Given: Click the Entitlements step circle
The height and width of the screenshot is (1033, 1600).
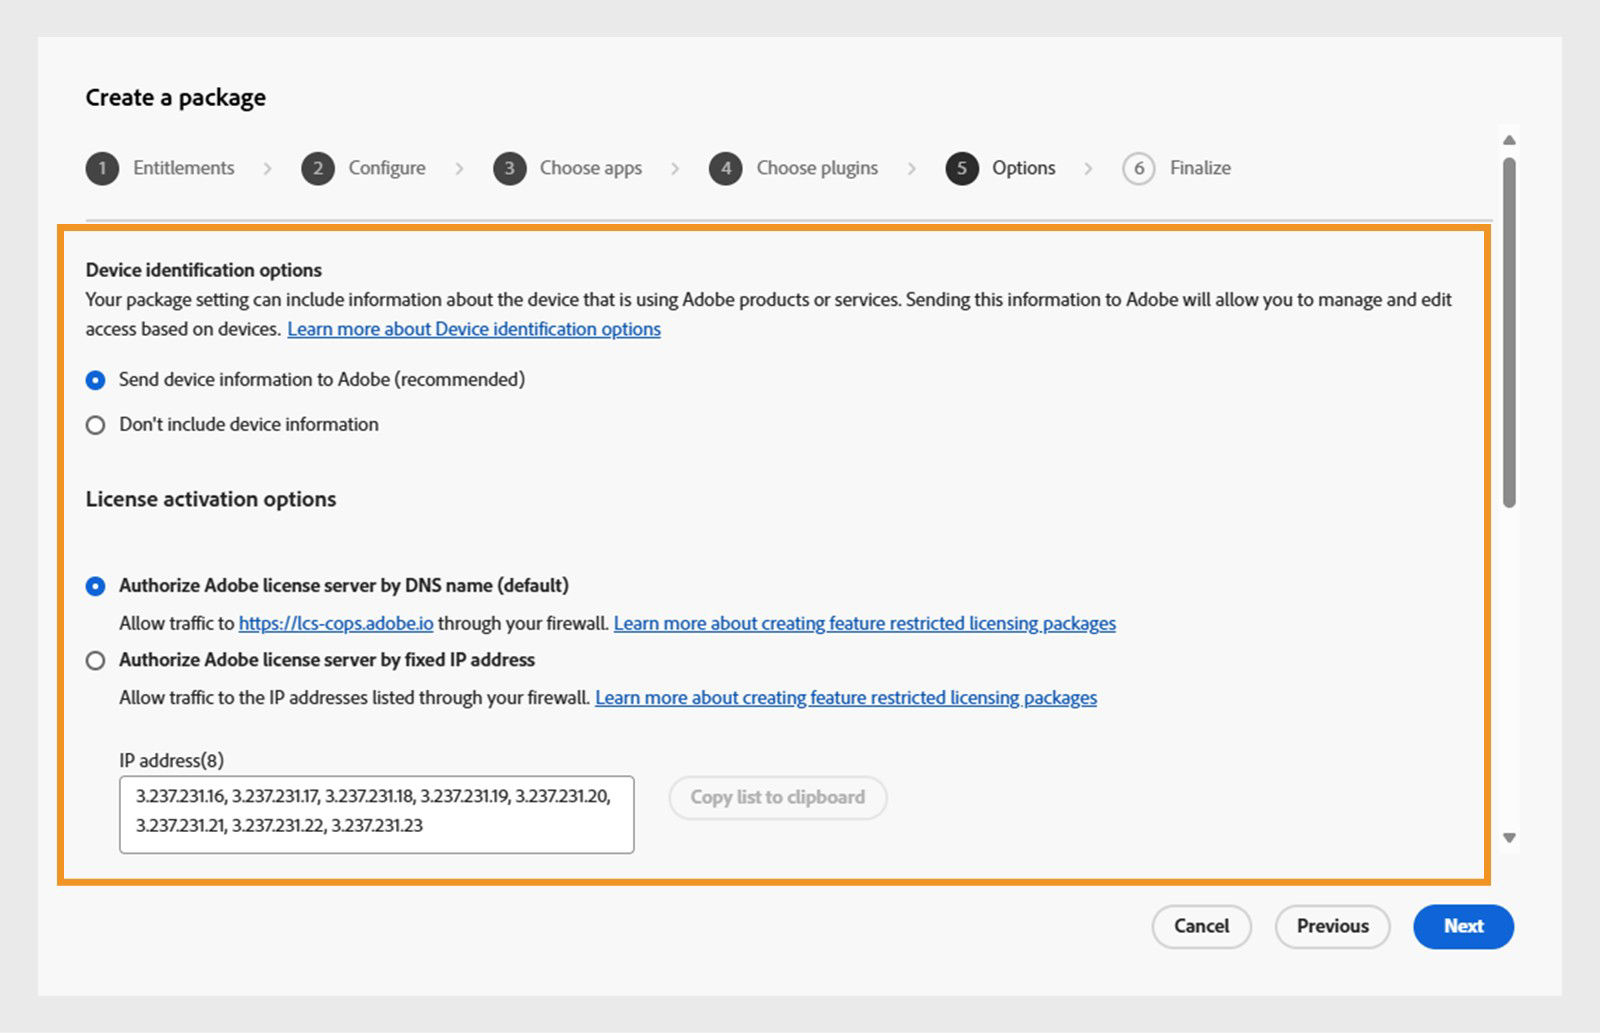Looking at the screenshot, I should [x=101, y=168].
